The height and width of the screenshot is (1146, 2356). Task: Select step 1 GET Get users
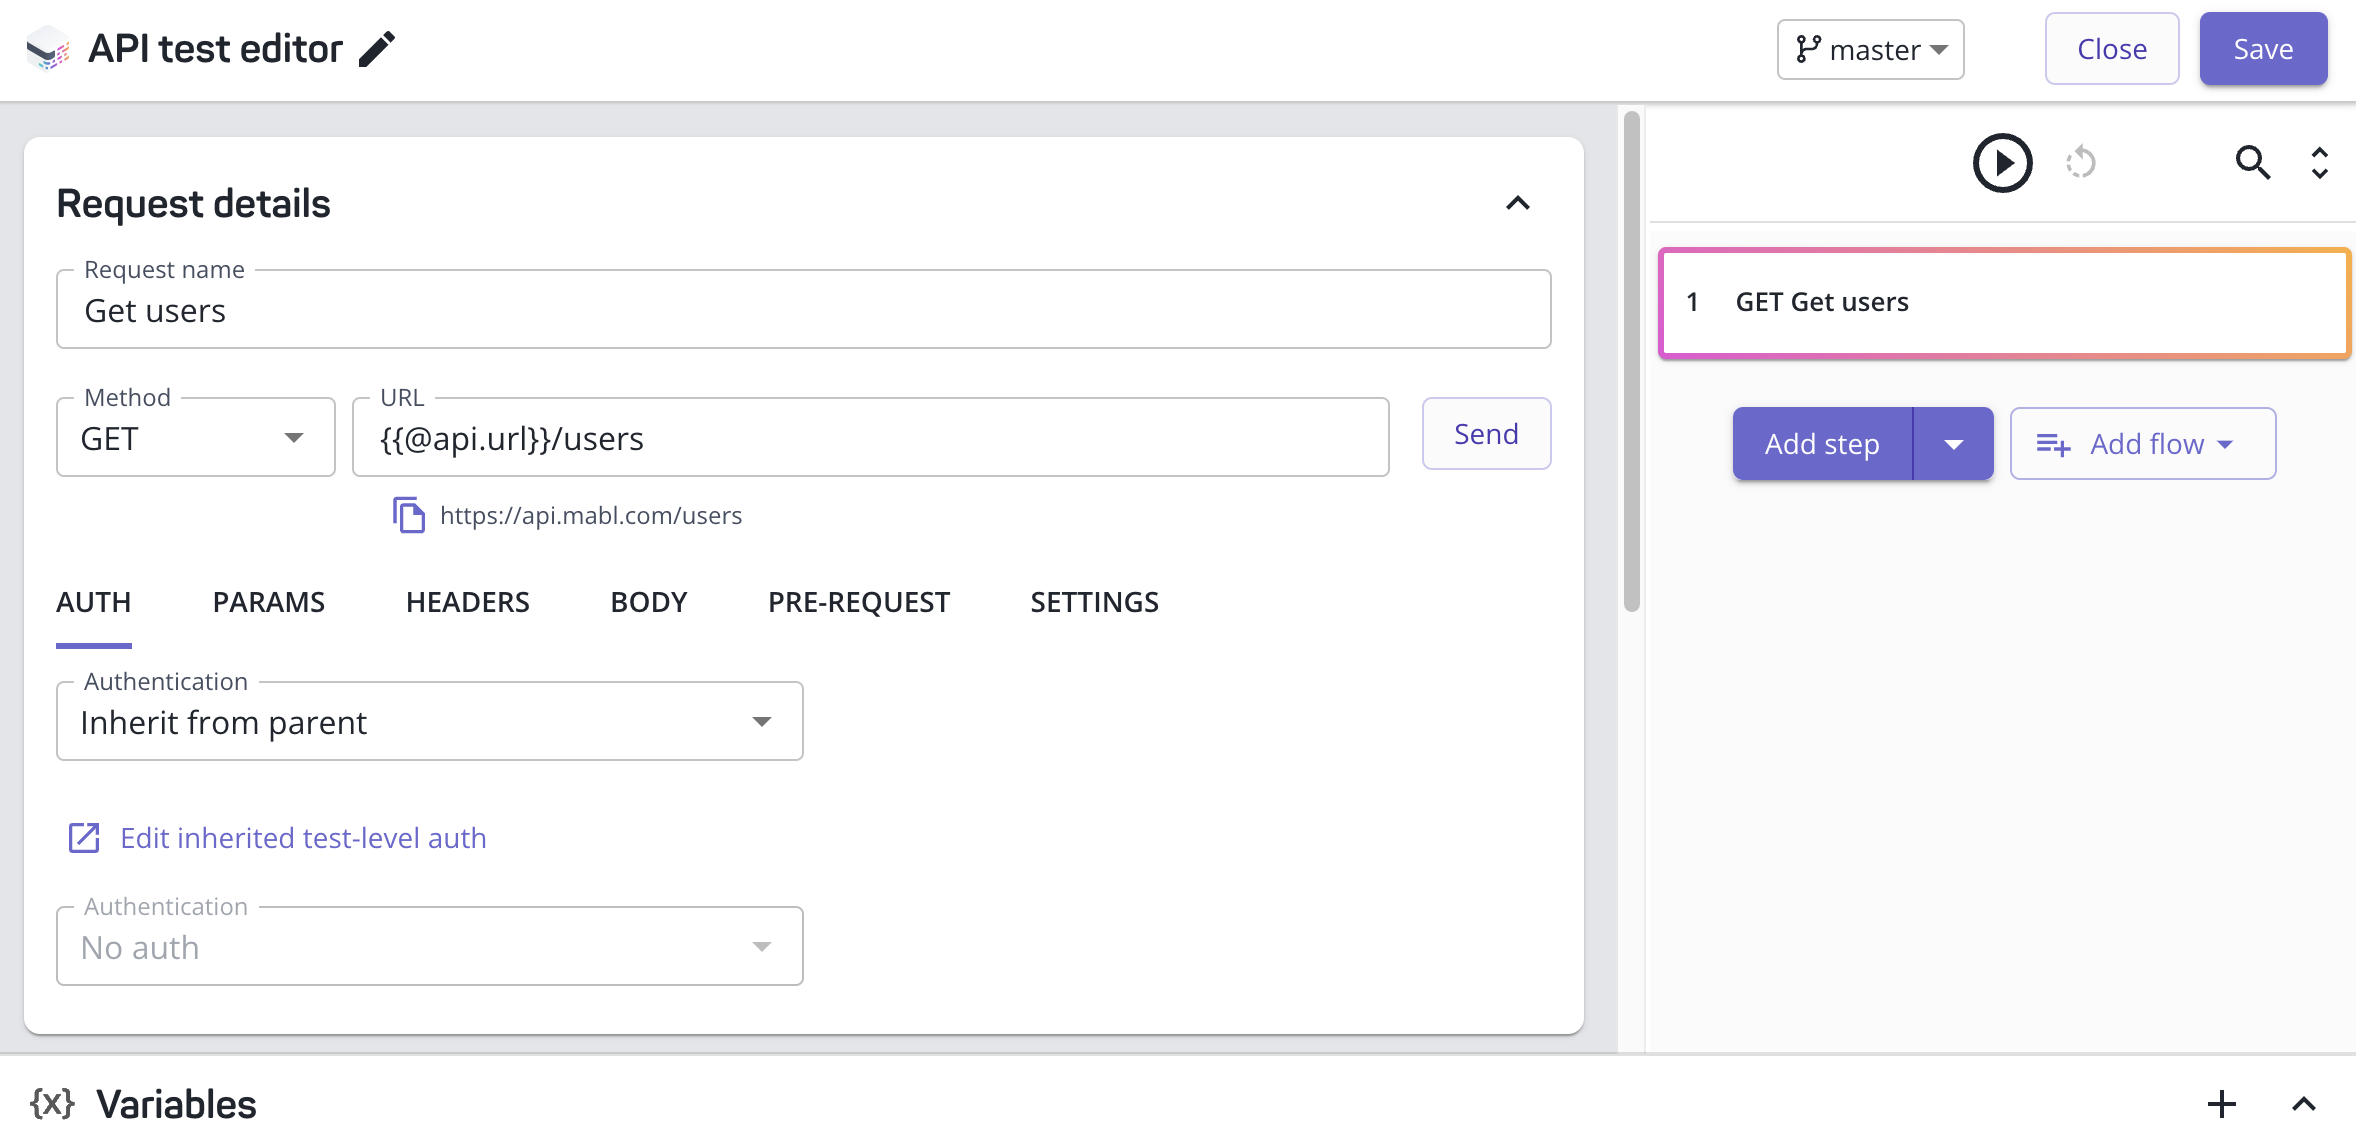(2003, 302)
